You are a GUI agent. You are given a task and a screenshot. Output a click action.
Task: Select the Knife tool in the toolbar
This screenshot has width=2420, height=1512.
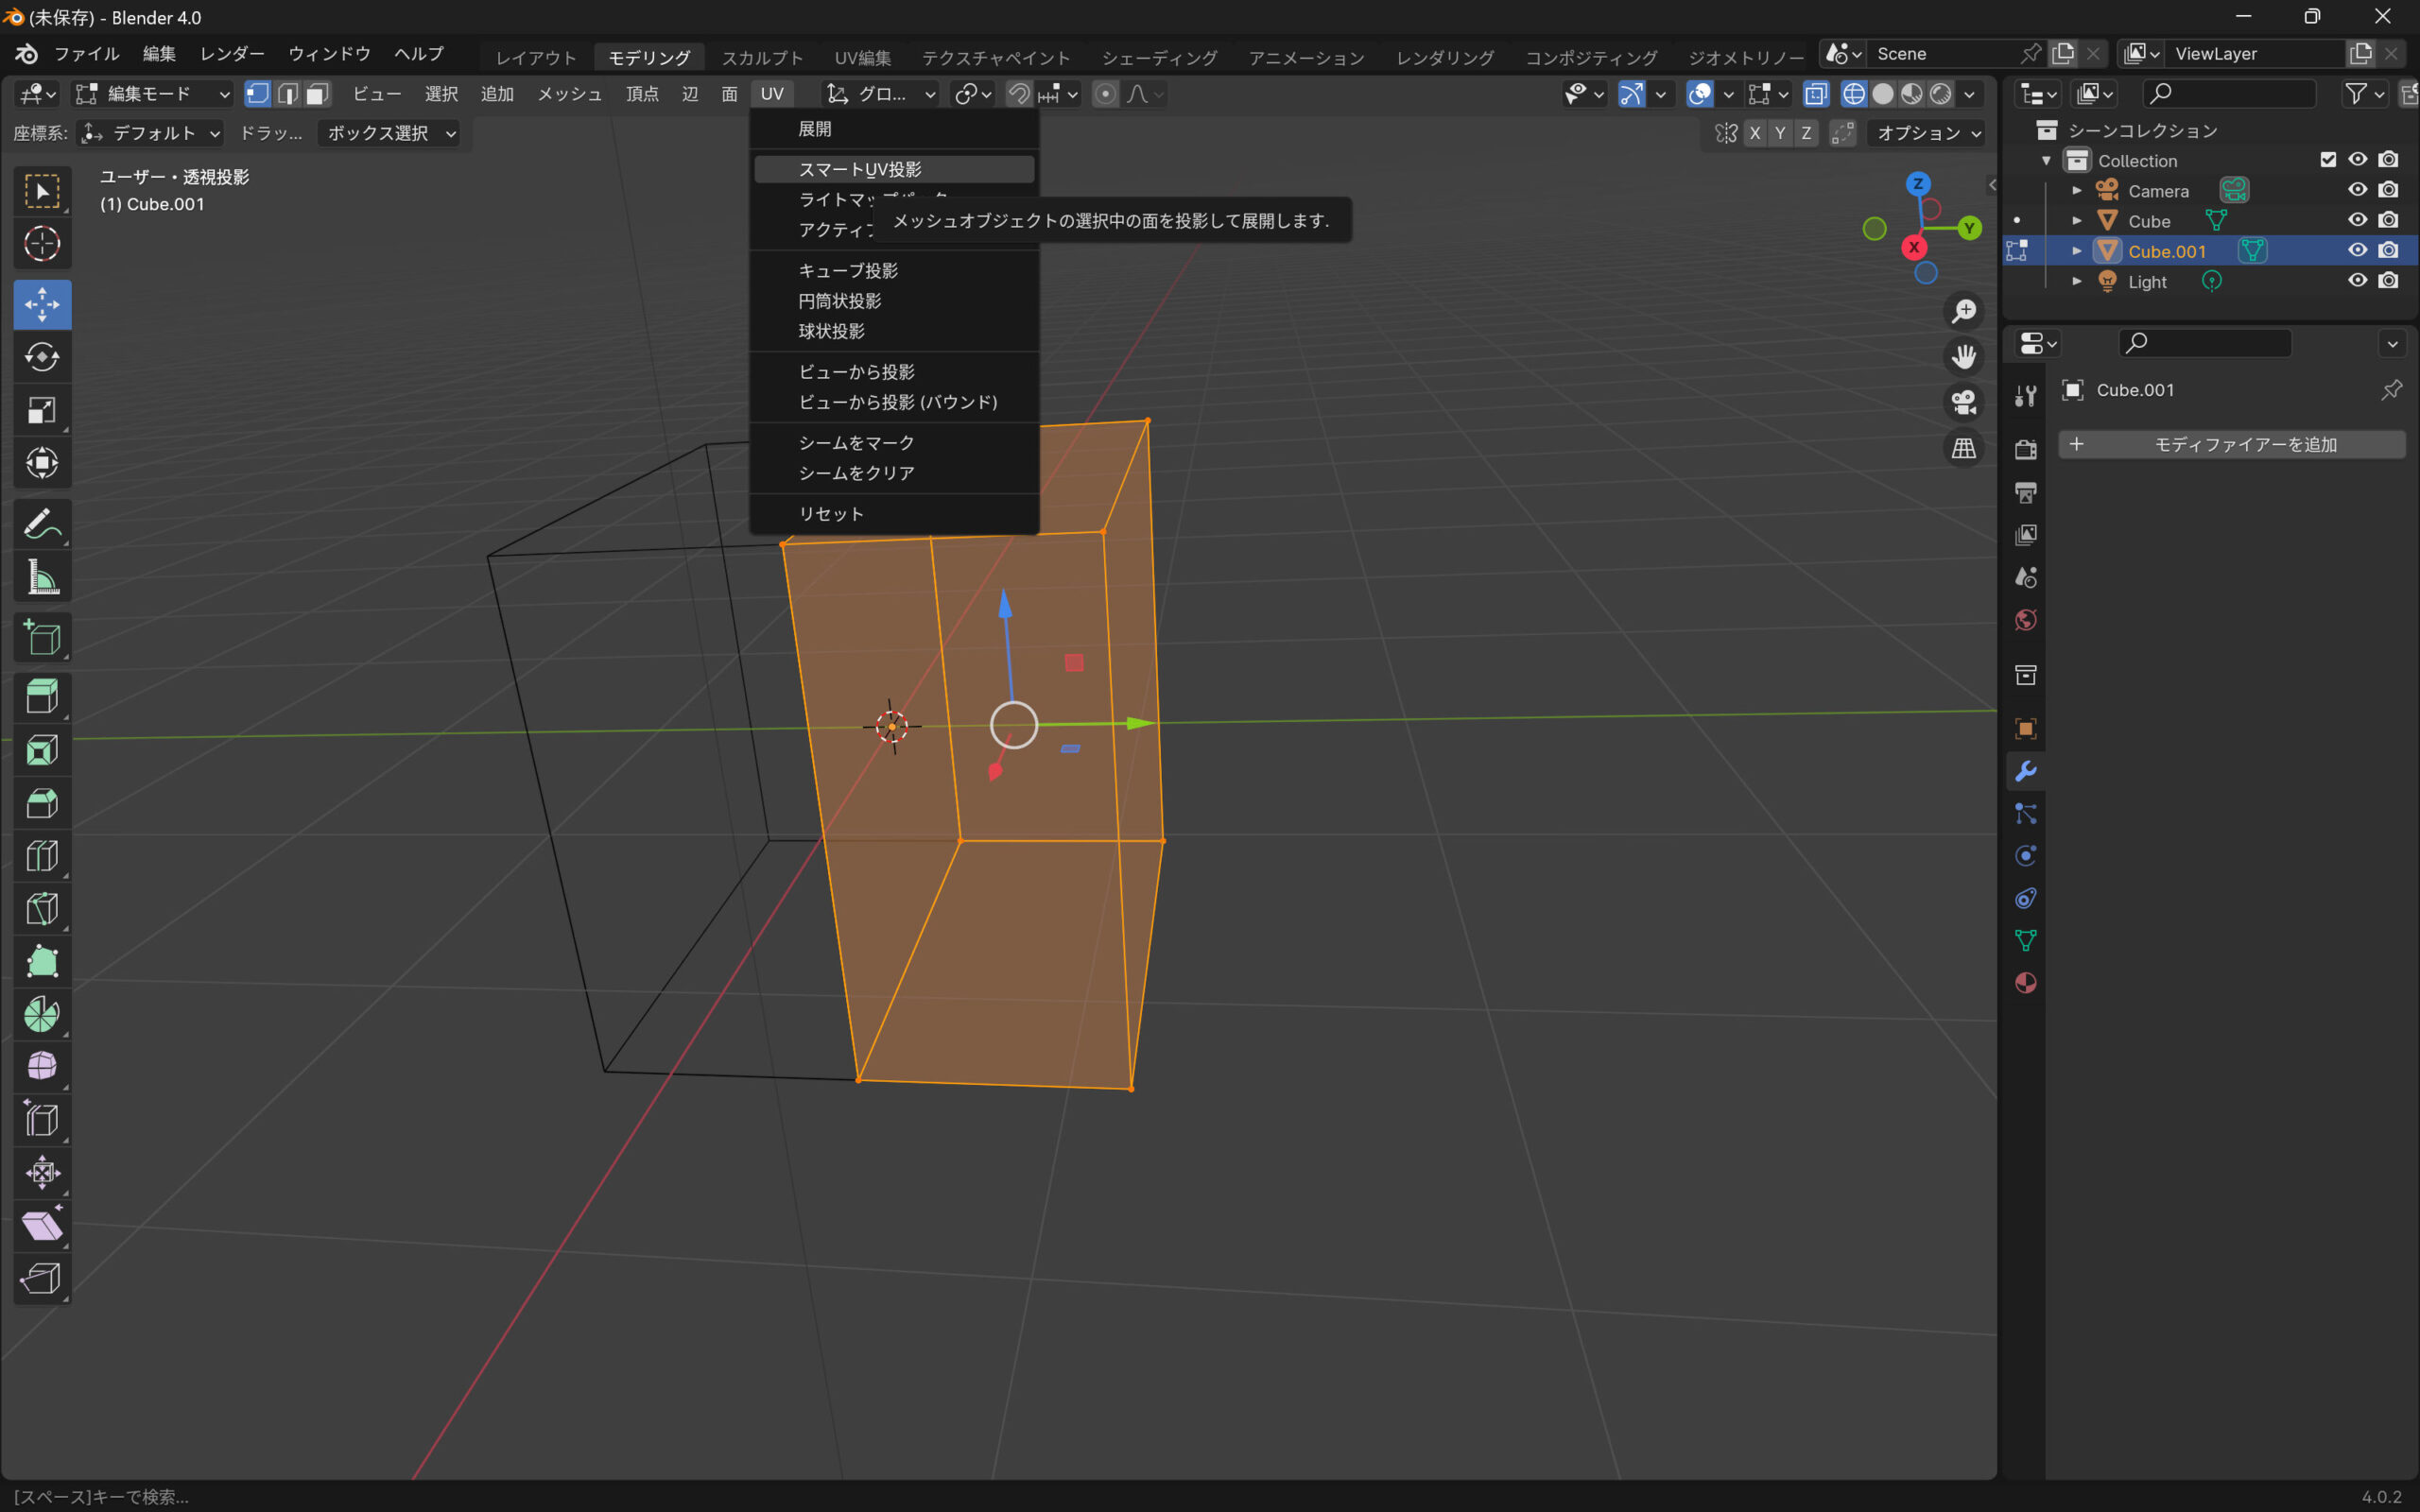click(x=41, y=908)
